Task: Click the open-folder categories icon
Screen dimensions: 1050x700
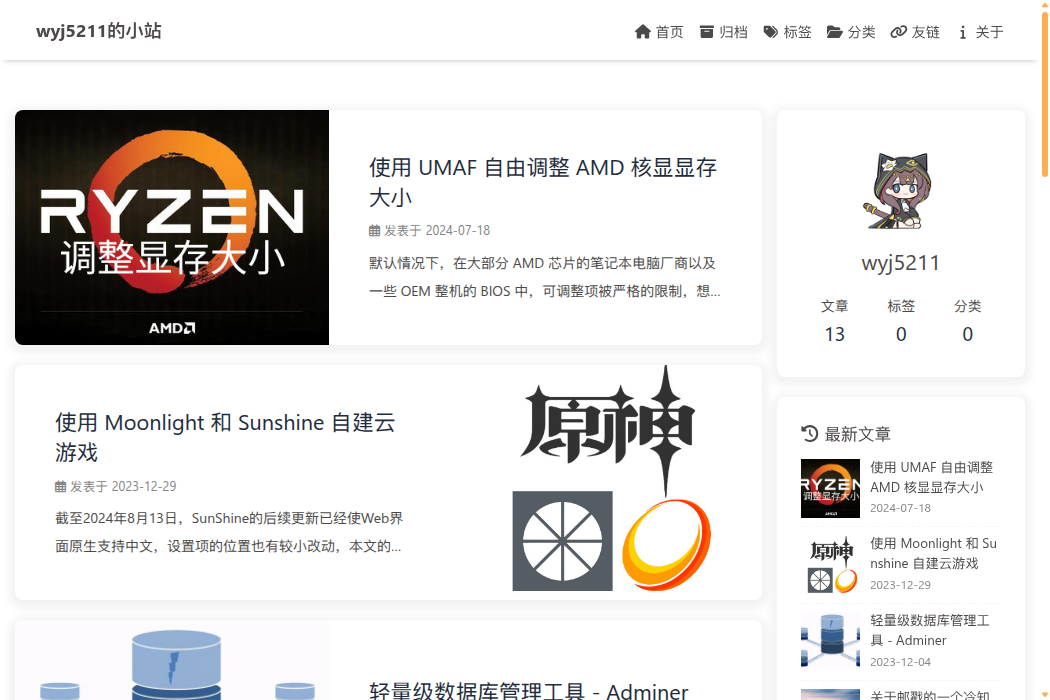Action: click(x=835, y=32)
